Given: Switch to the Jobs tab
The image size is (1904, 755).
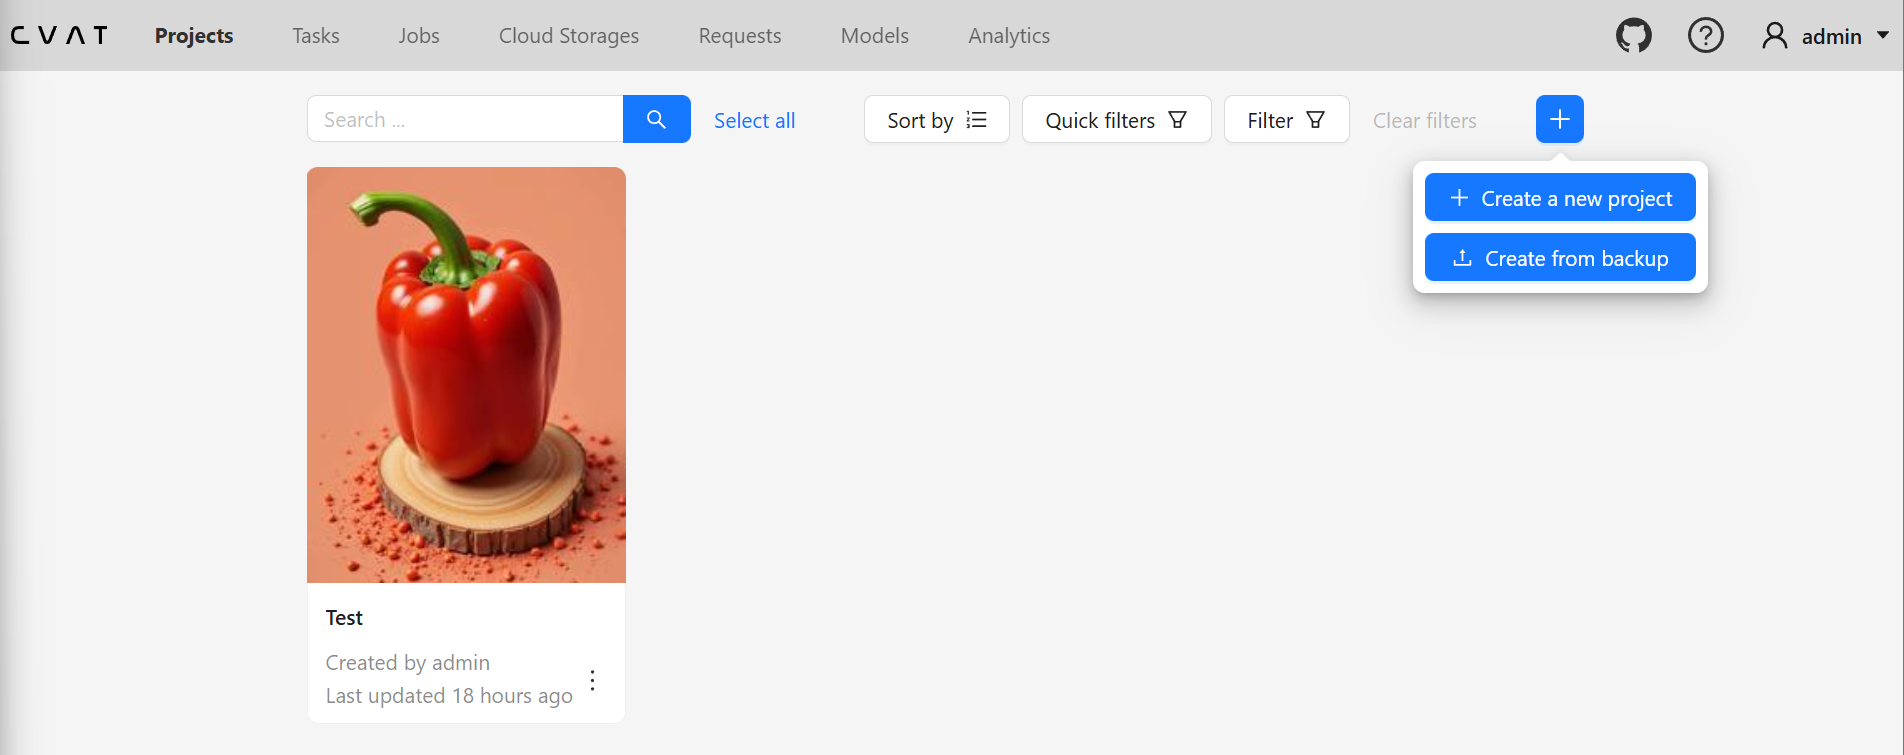Looking at the screenshot, I should pos(419,36).
